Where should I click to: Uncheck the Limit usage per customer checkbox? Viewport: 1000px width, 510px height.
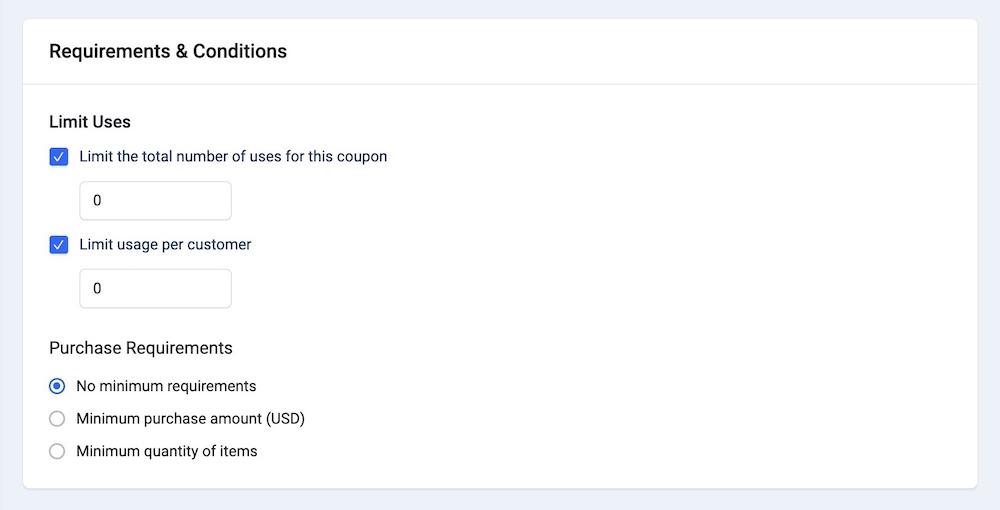point(58,245)
